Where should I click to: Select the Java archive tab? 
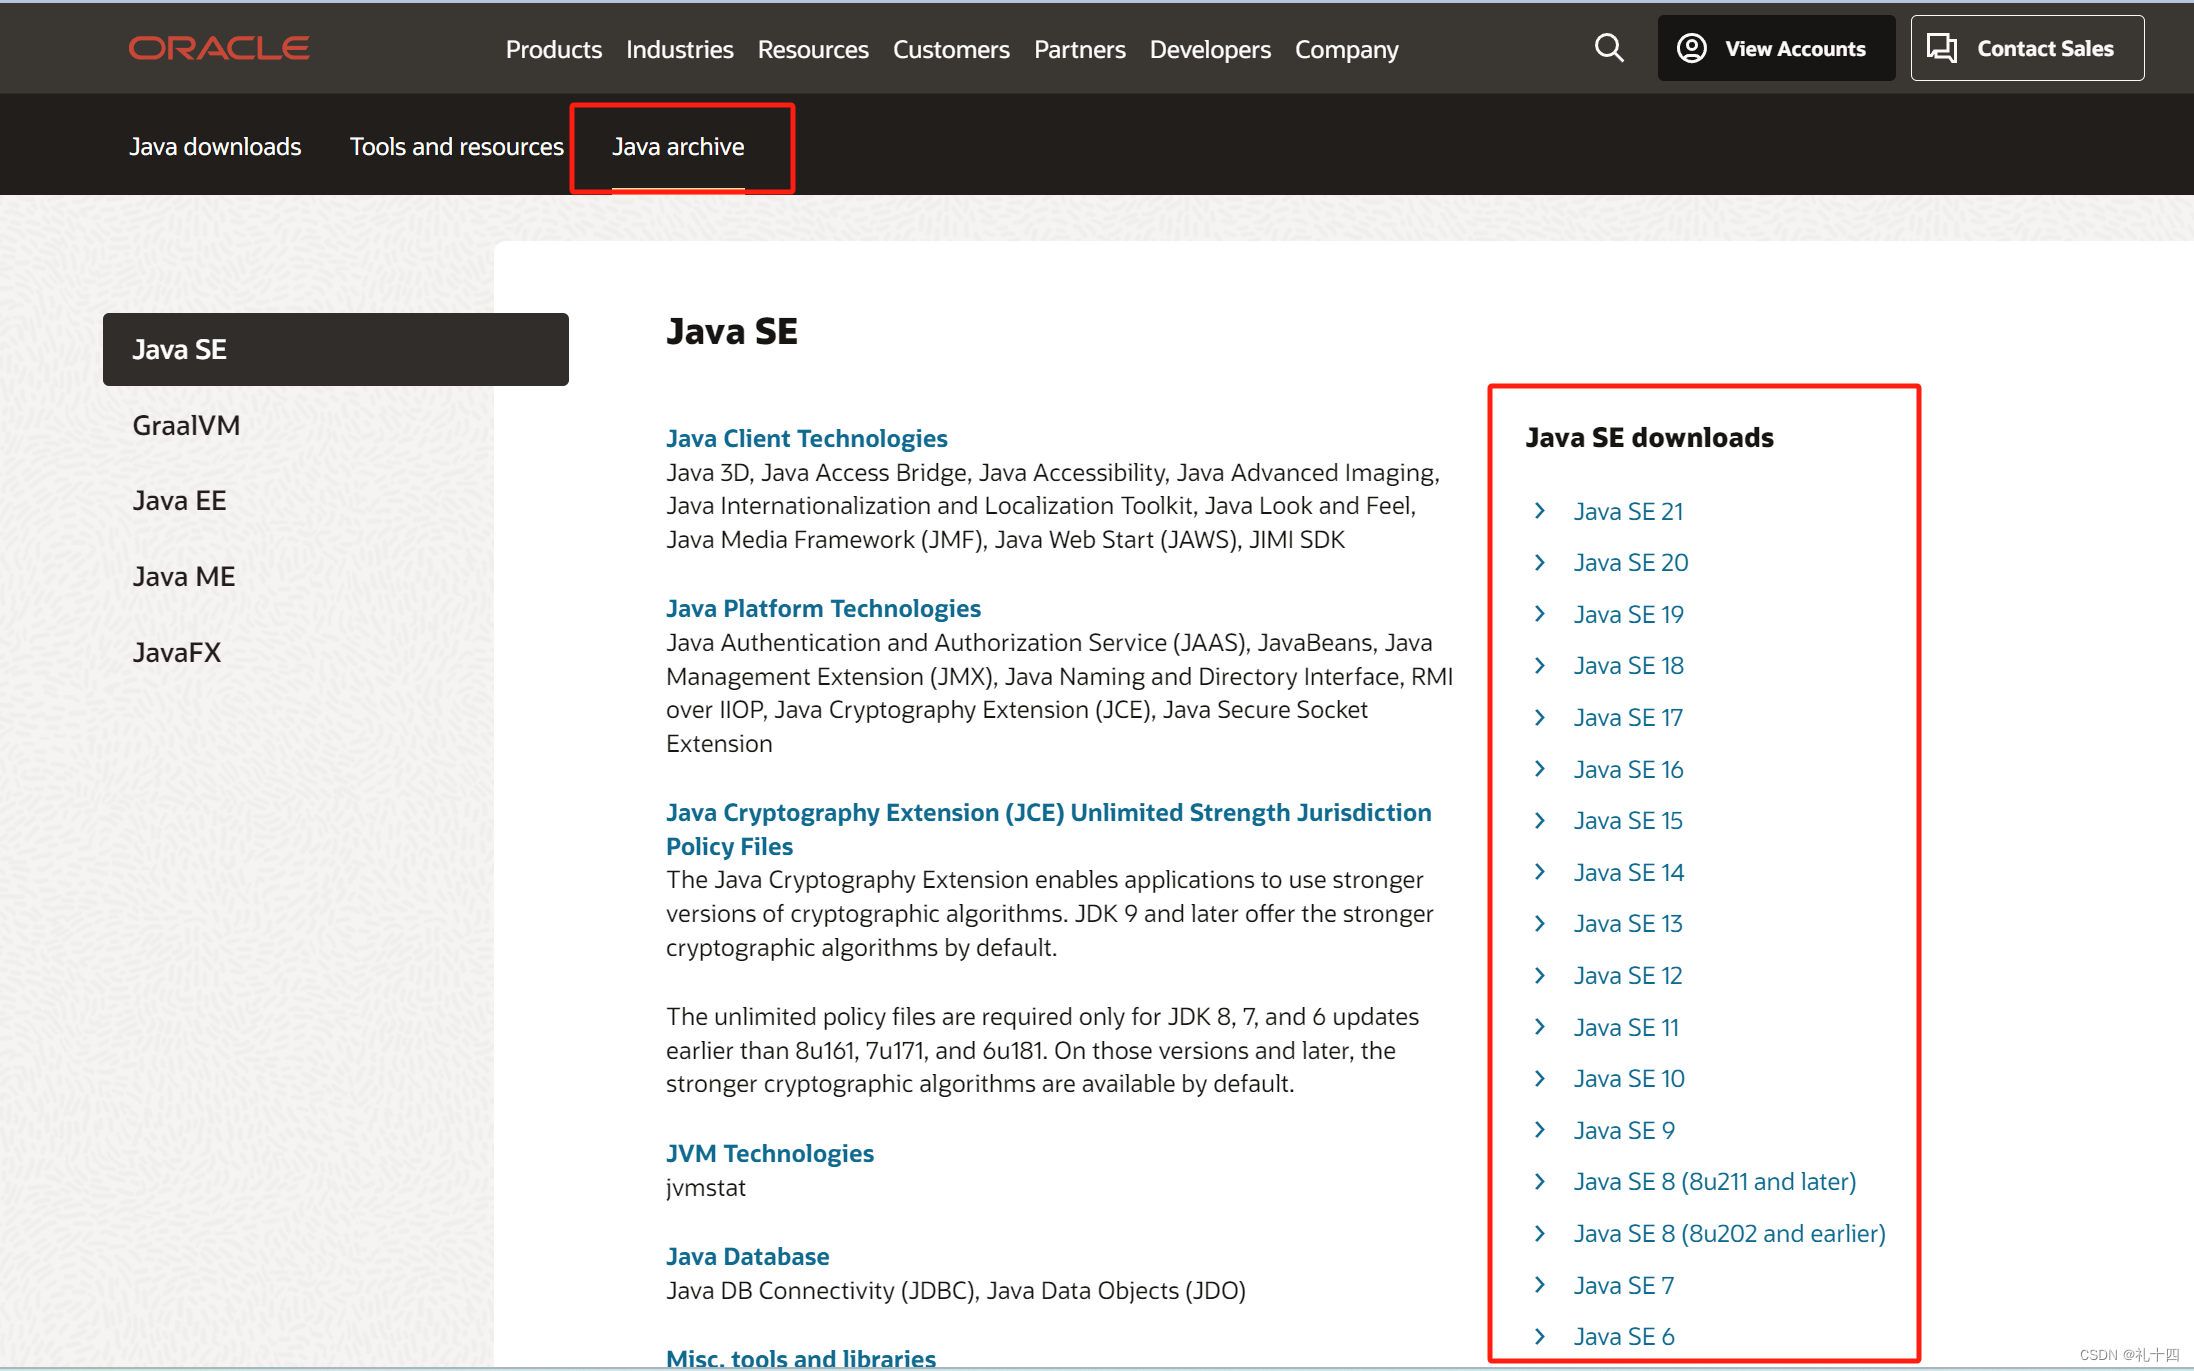click(x=678, y=147)
